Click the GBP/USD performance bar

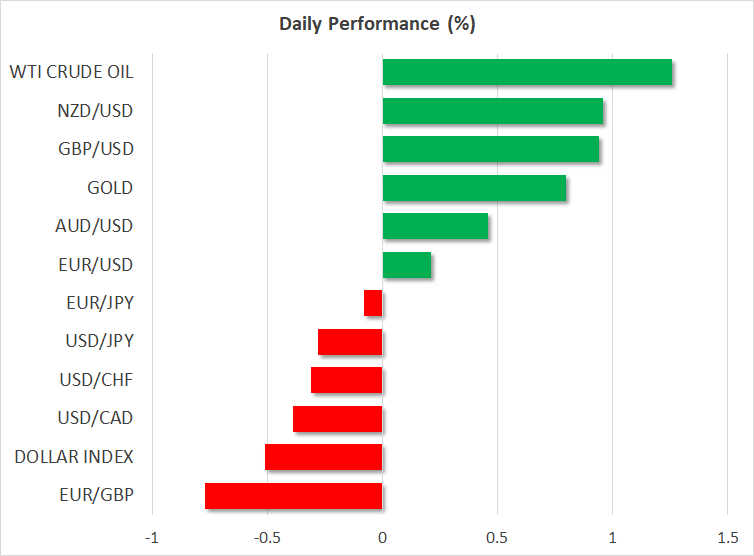click(x=490, y=149)
